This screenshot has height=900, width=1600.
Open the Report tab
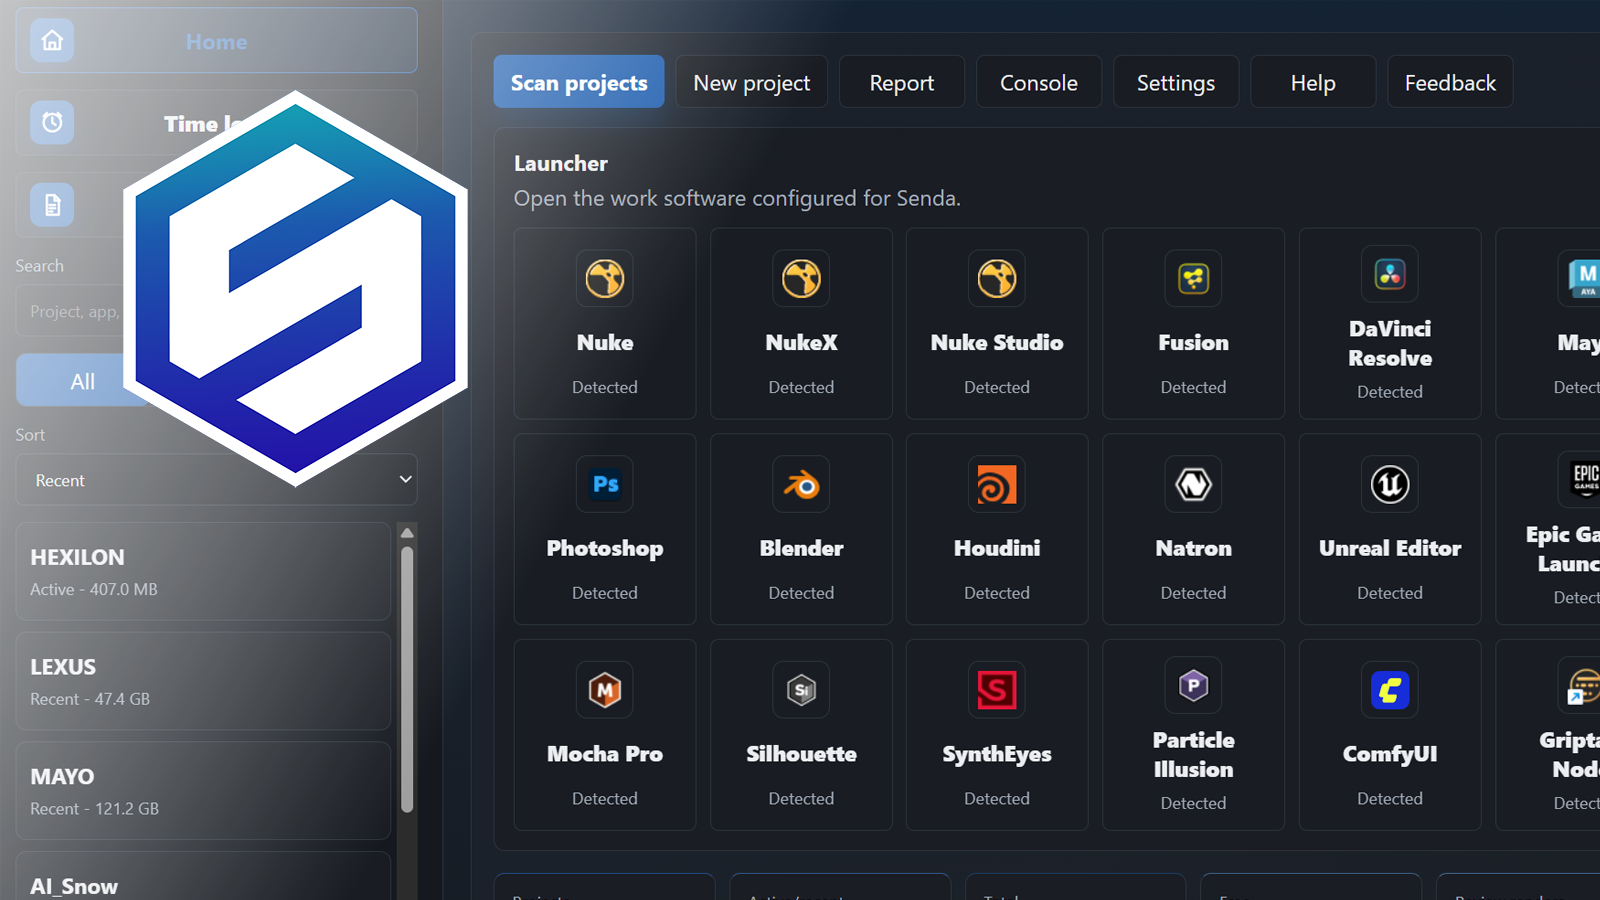[902, 82]
